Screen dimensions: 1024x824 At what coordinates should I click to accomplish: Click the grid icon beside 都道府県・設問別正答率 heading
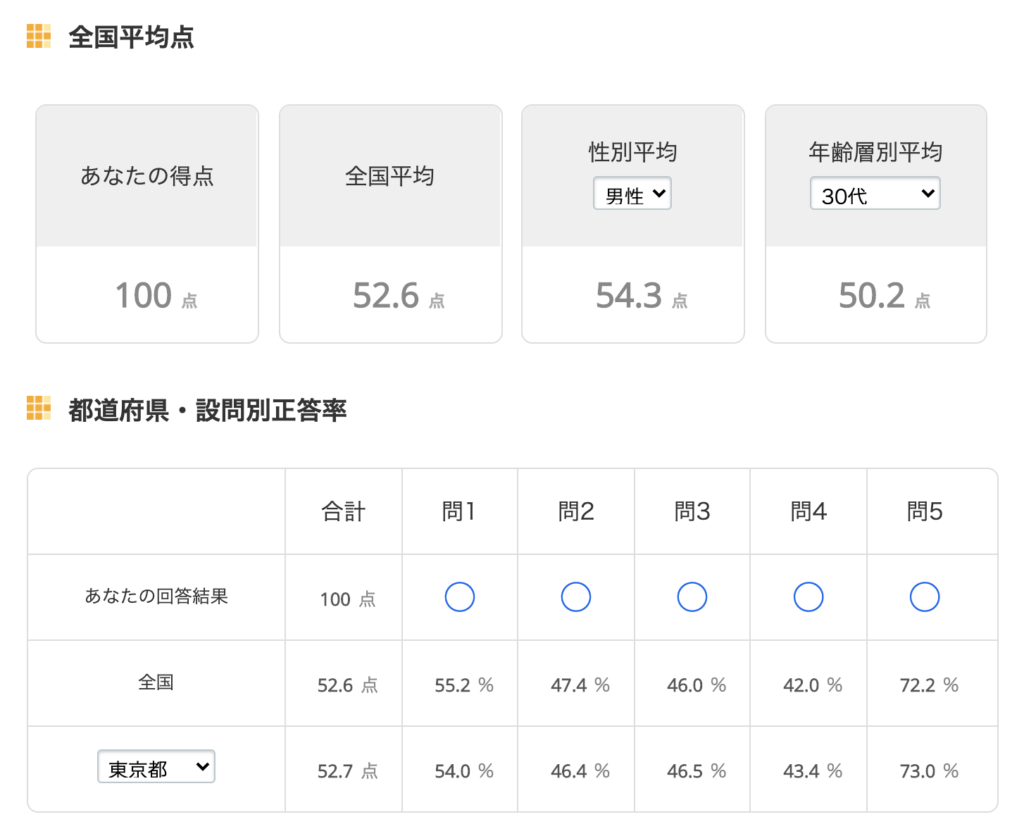click(39, 408)
